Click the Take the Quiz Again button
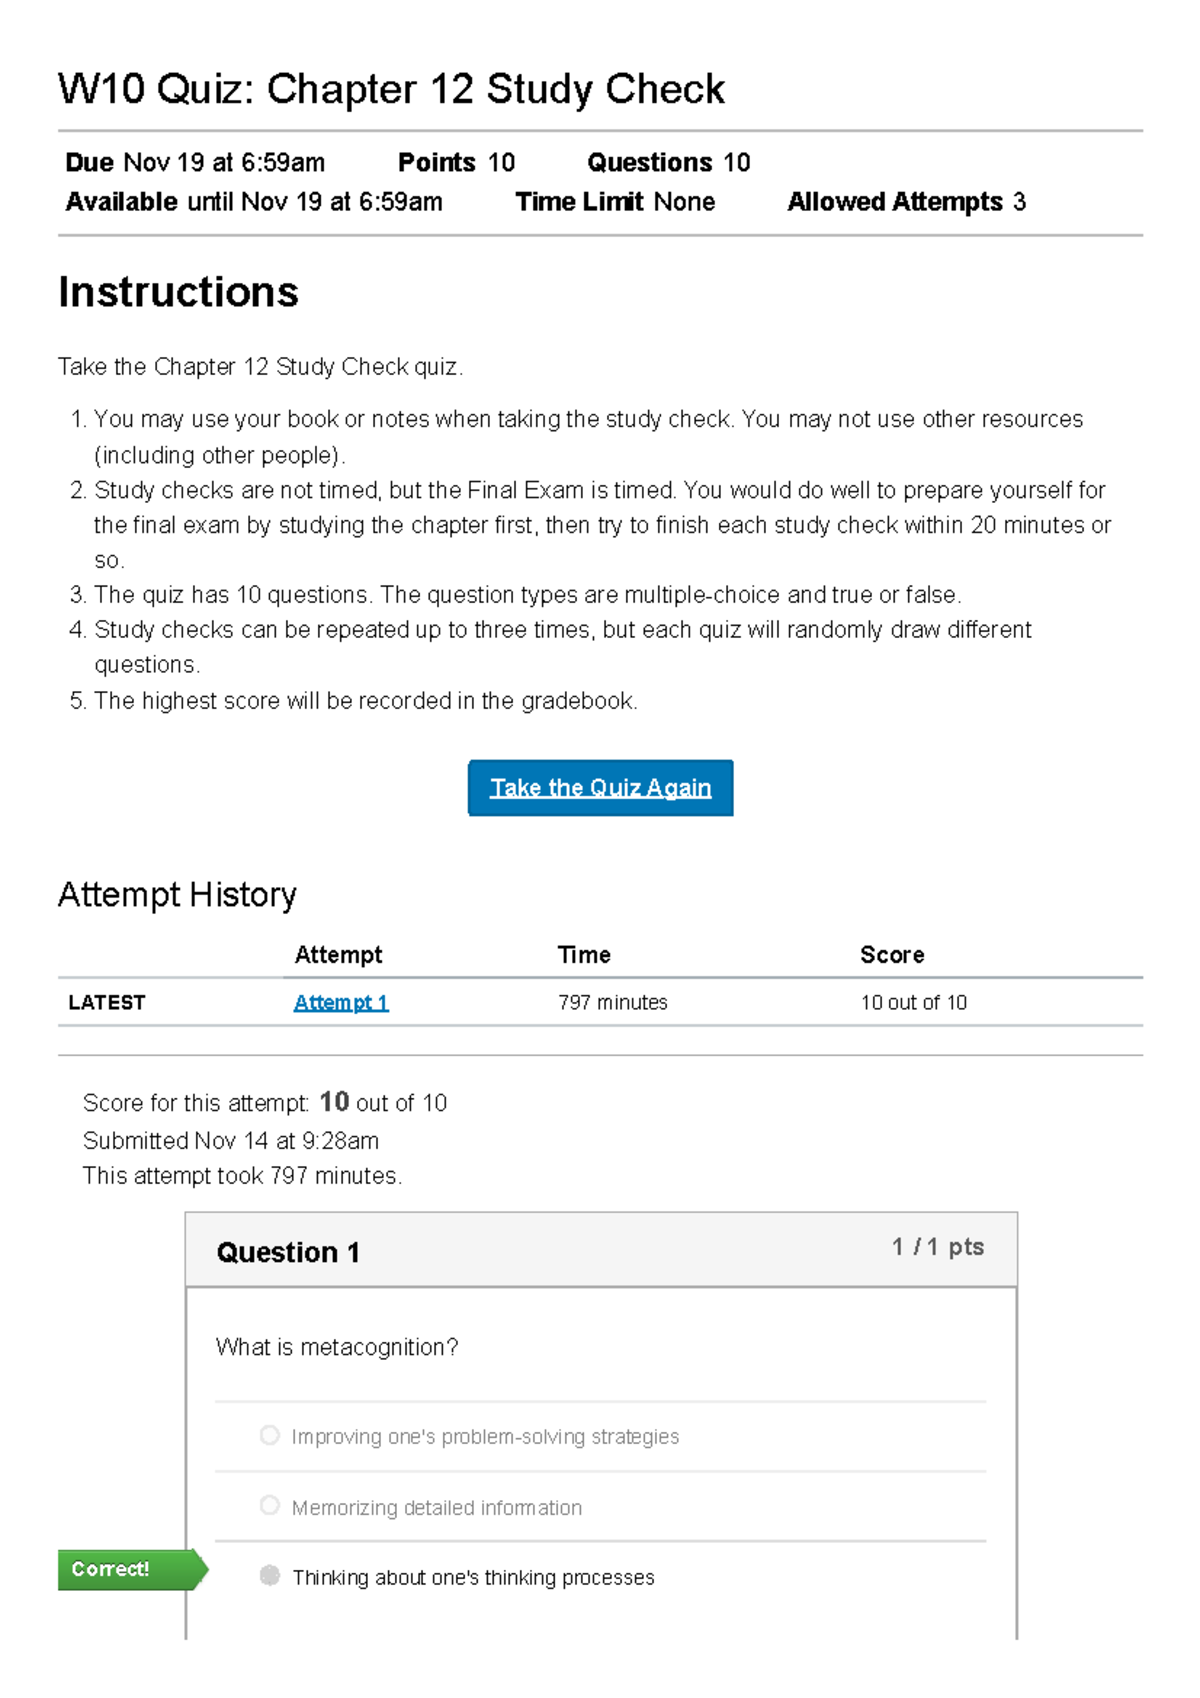 (600, 788)
